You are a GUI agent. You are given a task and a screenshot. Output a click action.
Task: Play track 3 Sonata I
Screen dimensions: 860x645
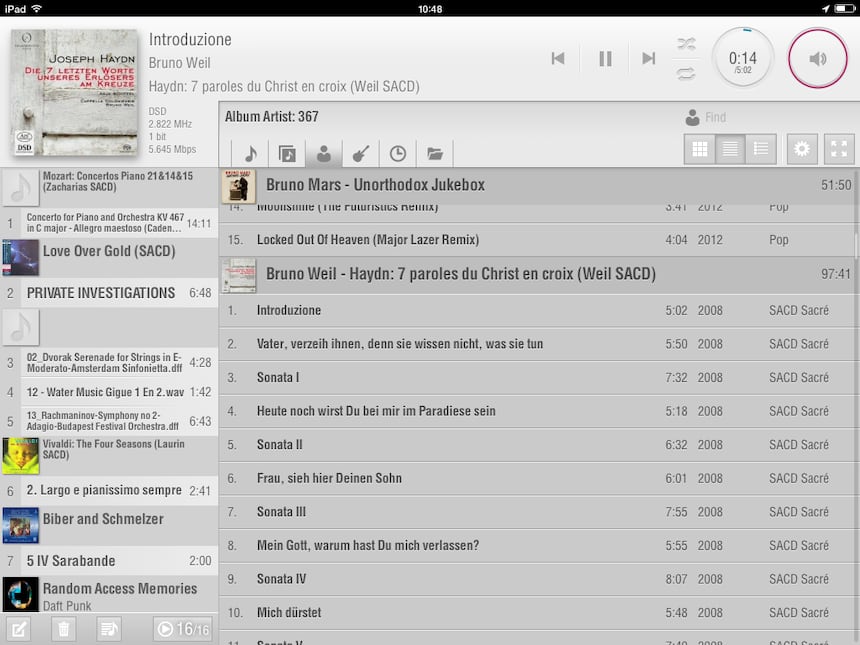tap(538, 377)
